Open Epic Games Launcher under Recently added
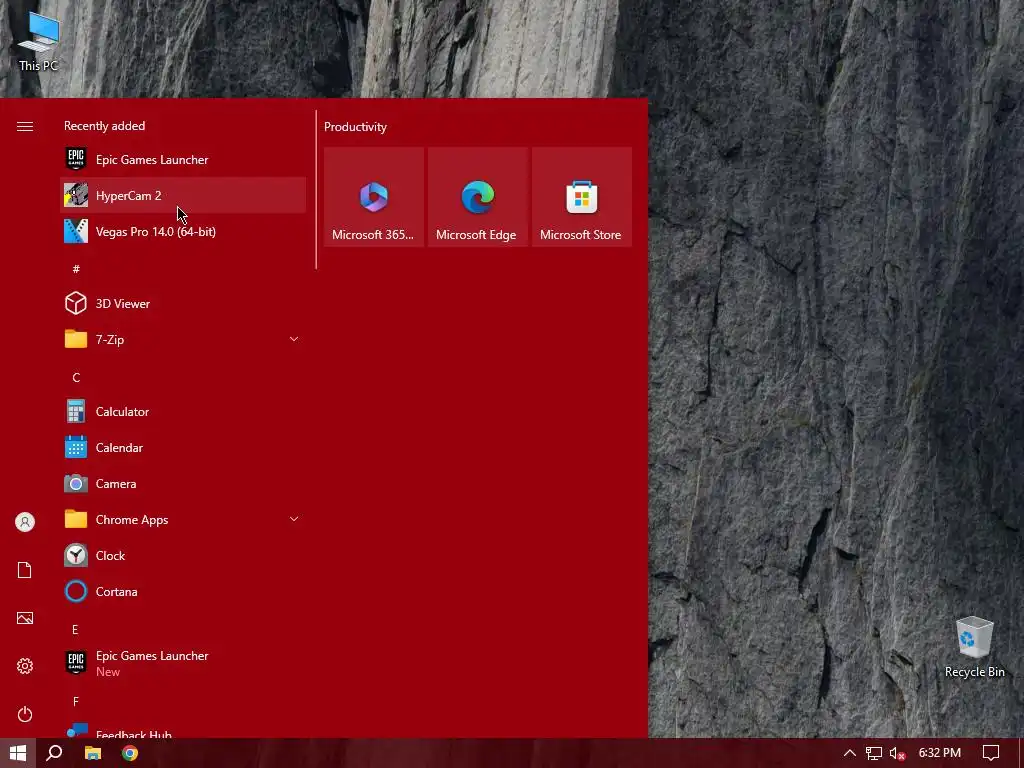Viewport: 1024px width, 768px height. point(183,159)
